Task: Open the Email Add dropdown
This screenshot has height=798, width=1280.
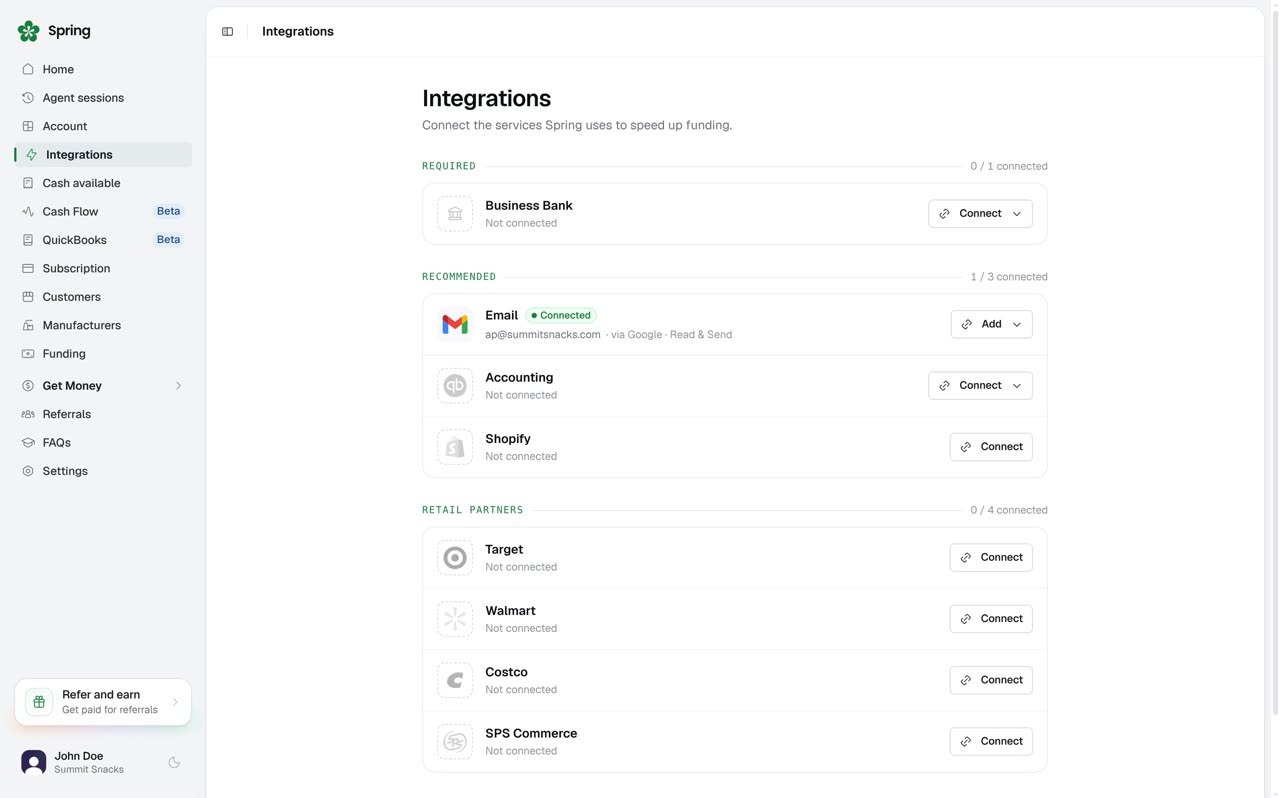Action: click(x=991, y=324)
